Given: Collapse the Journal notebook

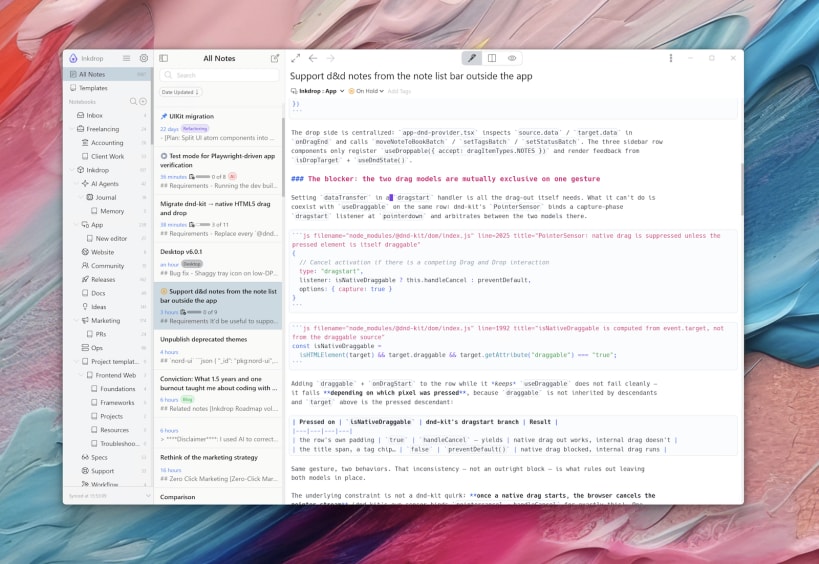Looking at the screenshot, I should click(x=82, y=197).
